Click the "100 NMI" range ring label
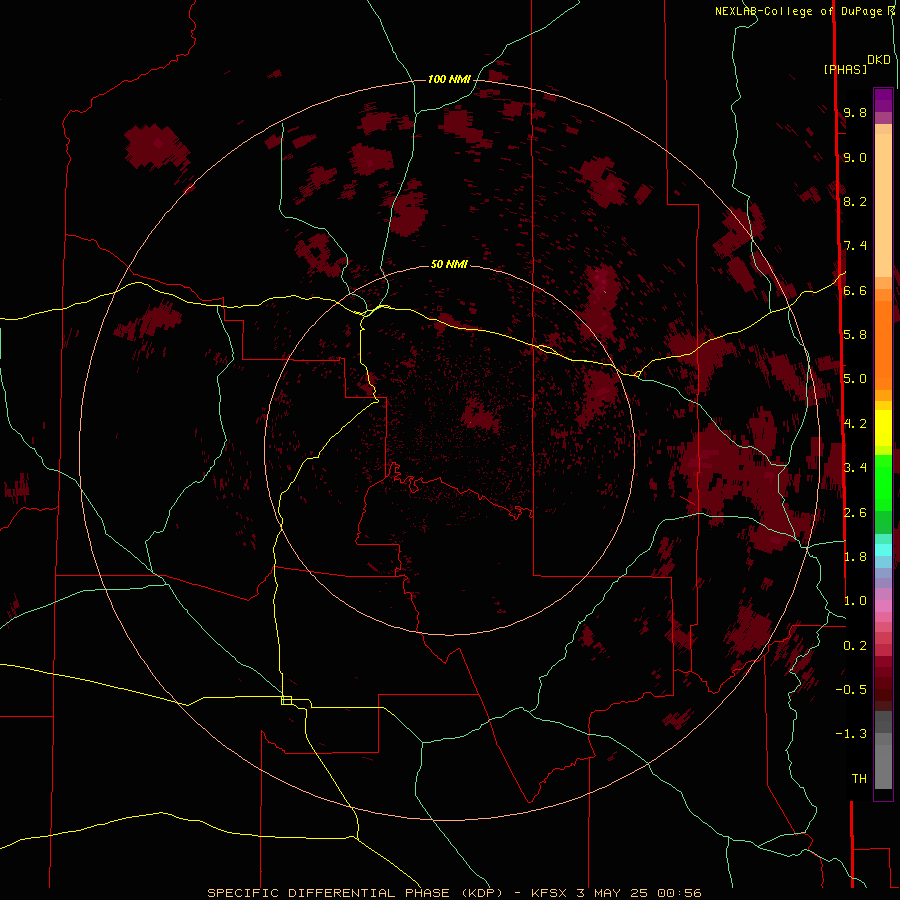 point(449,79)
